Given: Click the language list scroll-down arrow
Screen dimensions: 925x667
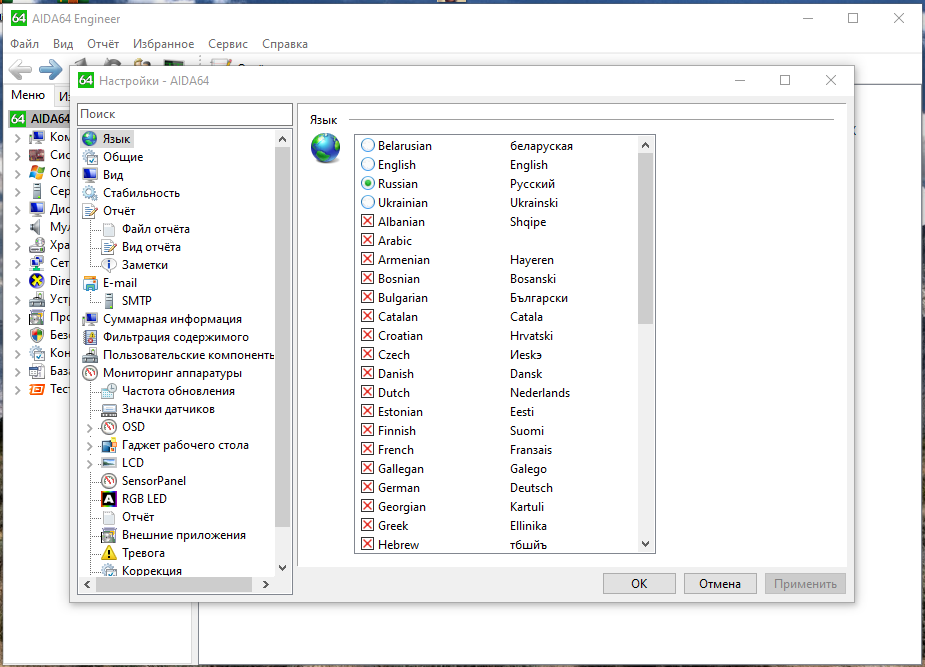Looking at the screenshot, I should click(x=645, y=544).
